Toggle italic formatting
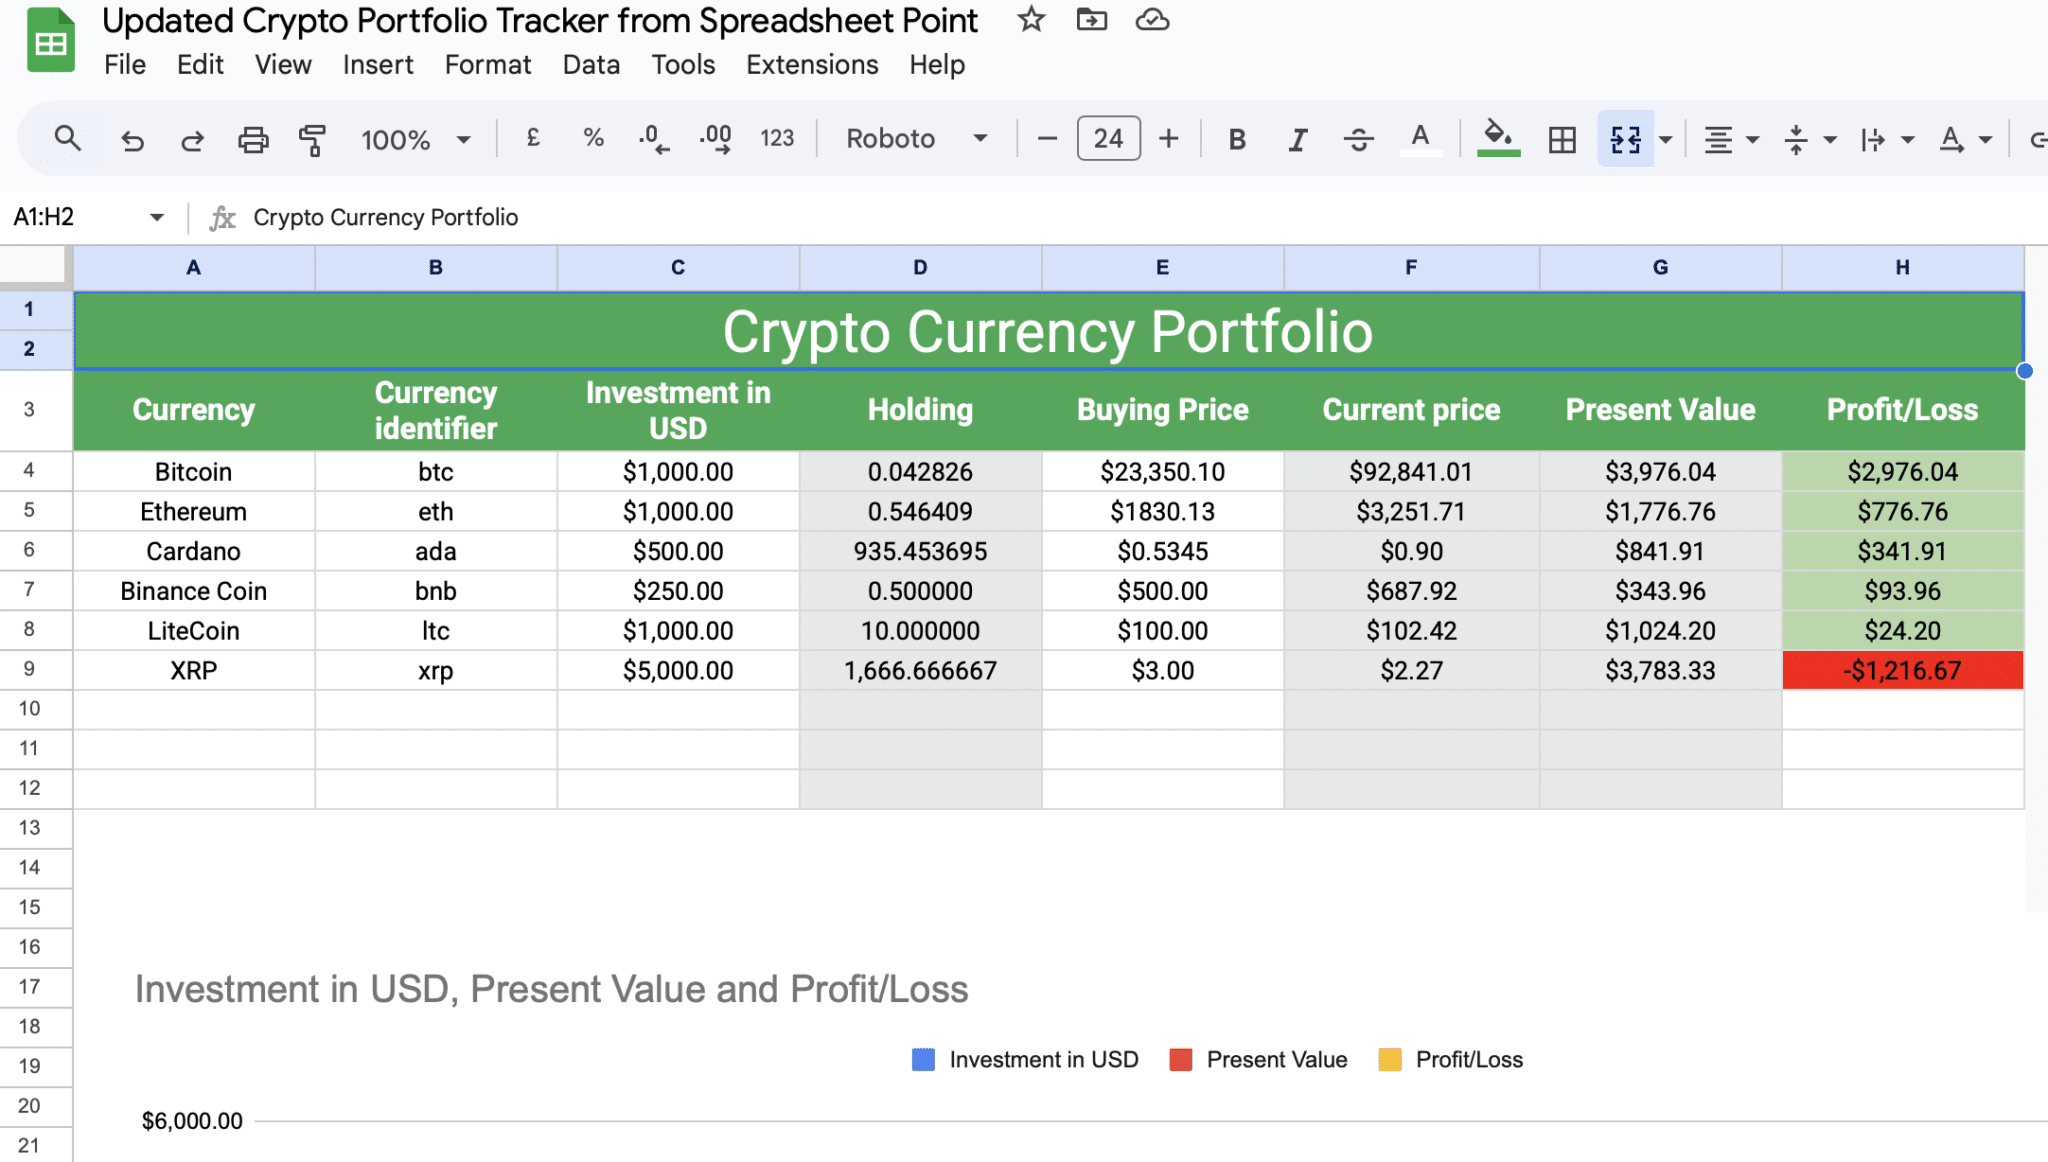Image resolution: width=2048 pixels, height=1162 pixels. point(1297,138)
